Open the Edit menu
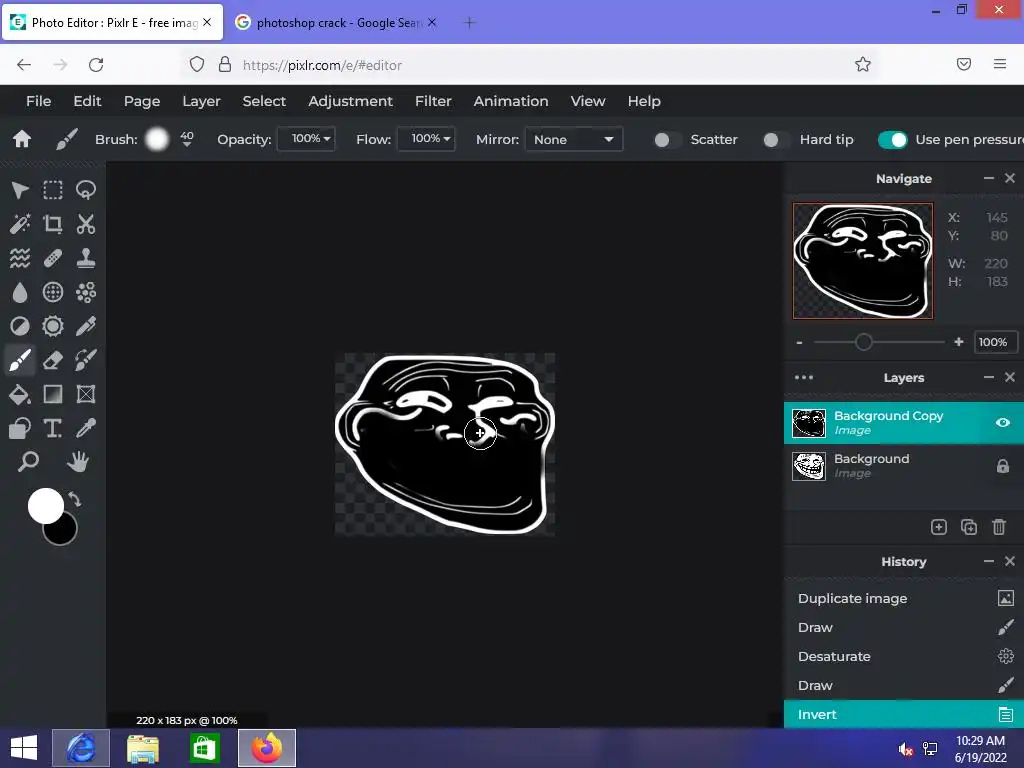Viewport: 1024px width, 768px height. click(87, 101)
